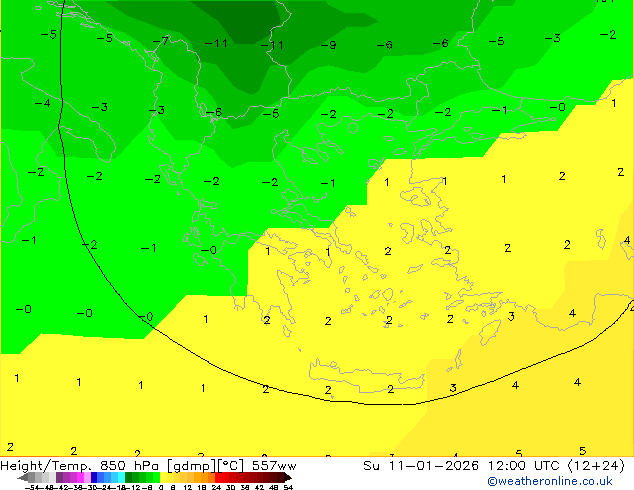634x490 pixels.
Task: Click the dark brown right arrow tip of scale
Action: point(287,478)
